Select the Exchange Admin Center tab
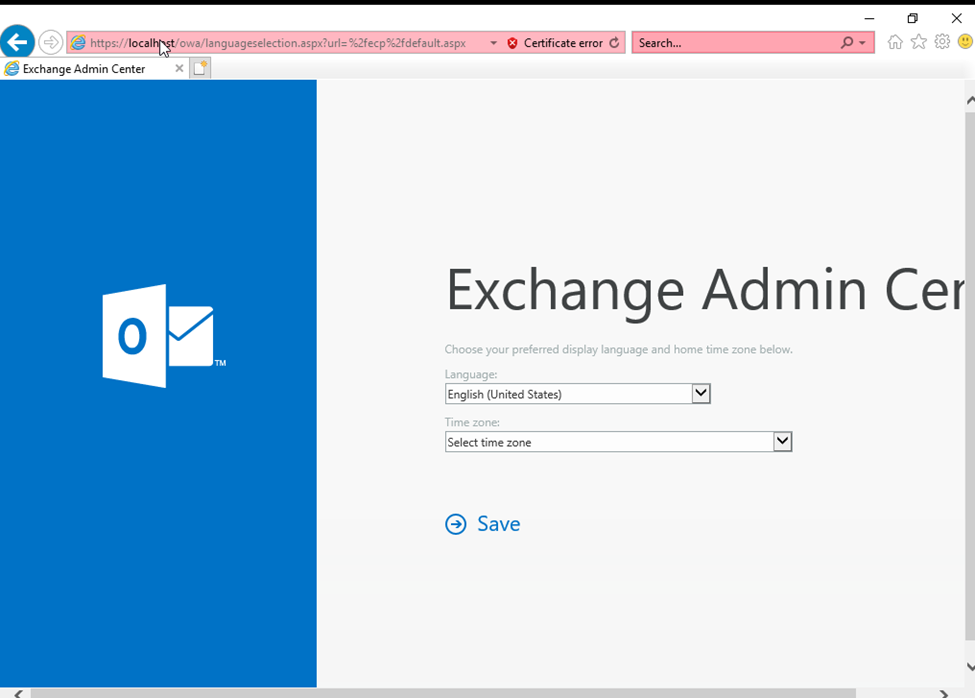The image size is (975, 698). (x=84, y=69)
